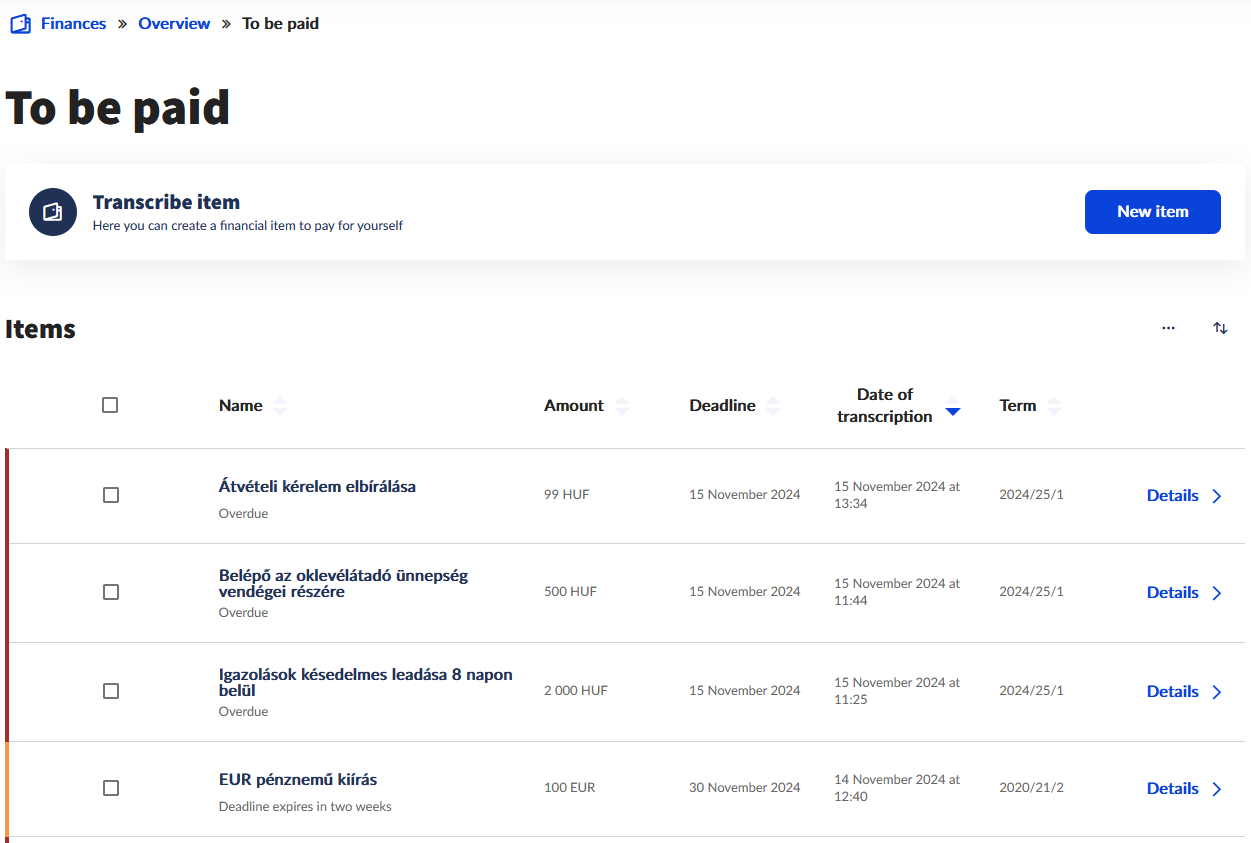Click the up-down arrows sort icon

pos(1220,328)
